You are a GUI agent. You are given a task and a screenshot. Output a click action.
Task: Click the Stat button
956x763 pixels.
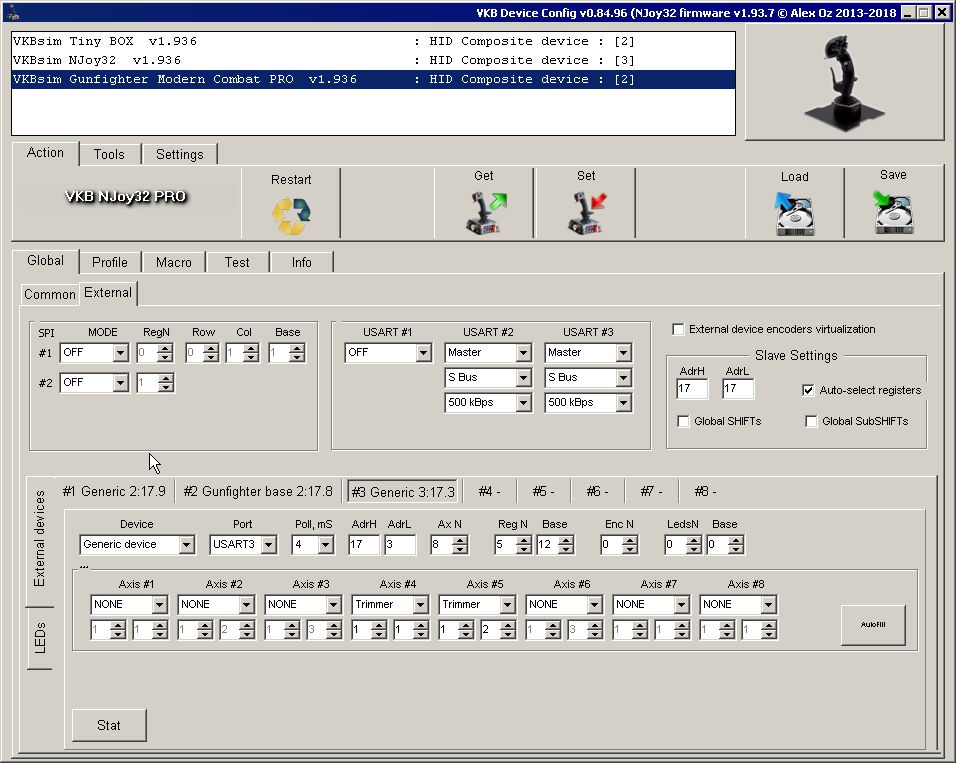tap(109, 725)
